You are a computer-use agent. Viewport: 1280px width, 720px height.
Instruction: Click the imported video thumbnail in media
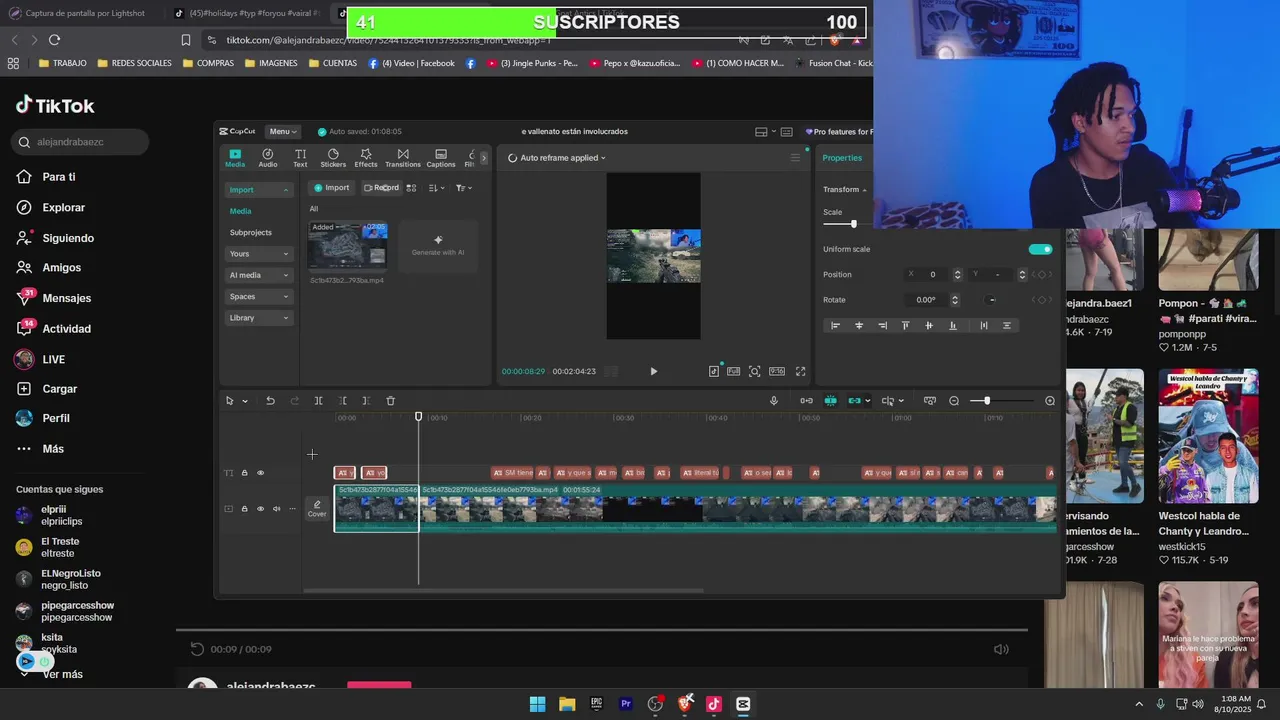coord(347,247)
